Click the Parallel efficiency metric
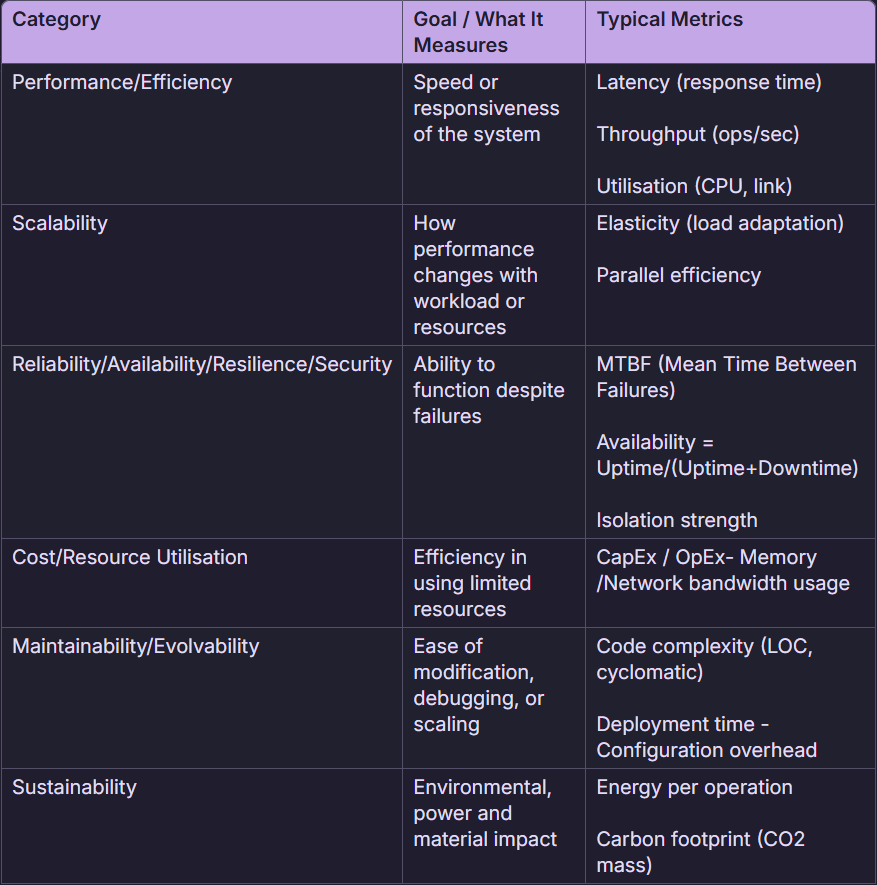The height and width of the screenshot is (885, 877). tap(679, 275)
